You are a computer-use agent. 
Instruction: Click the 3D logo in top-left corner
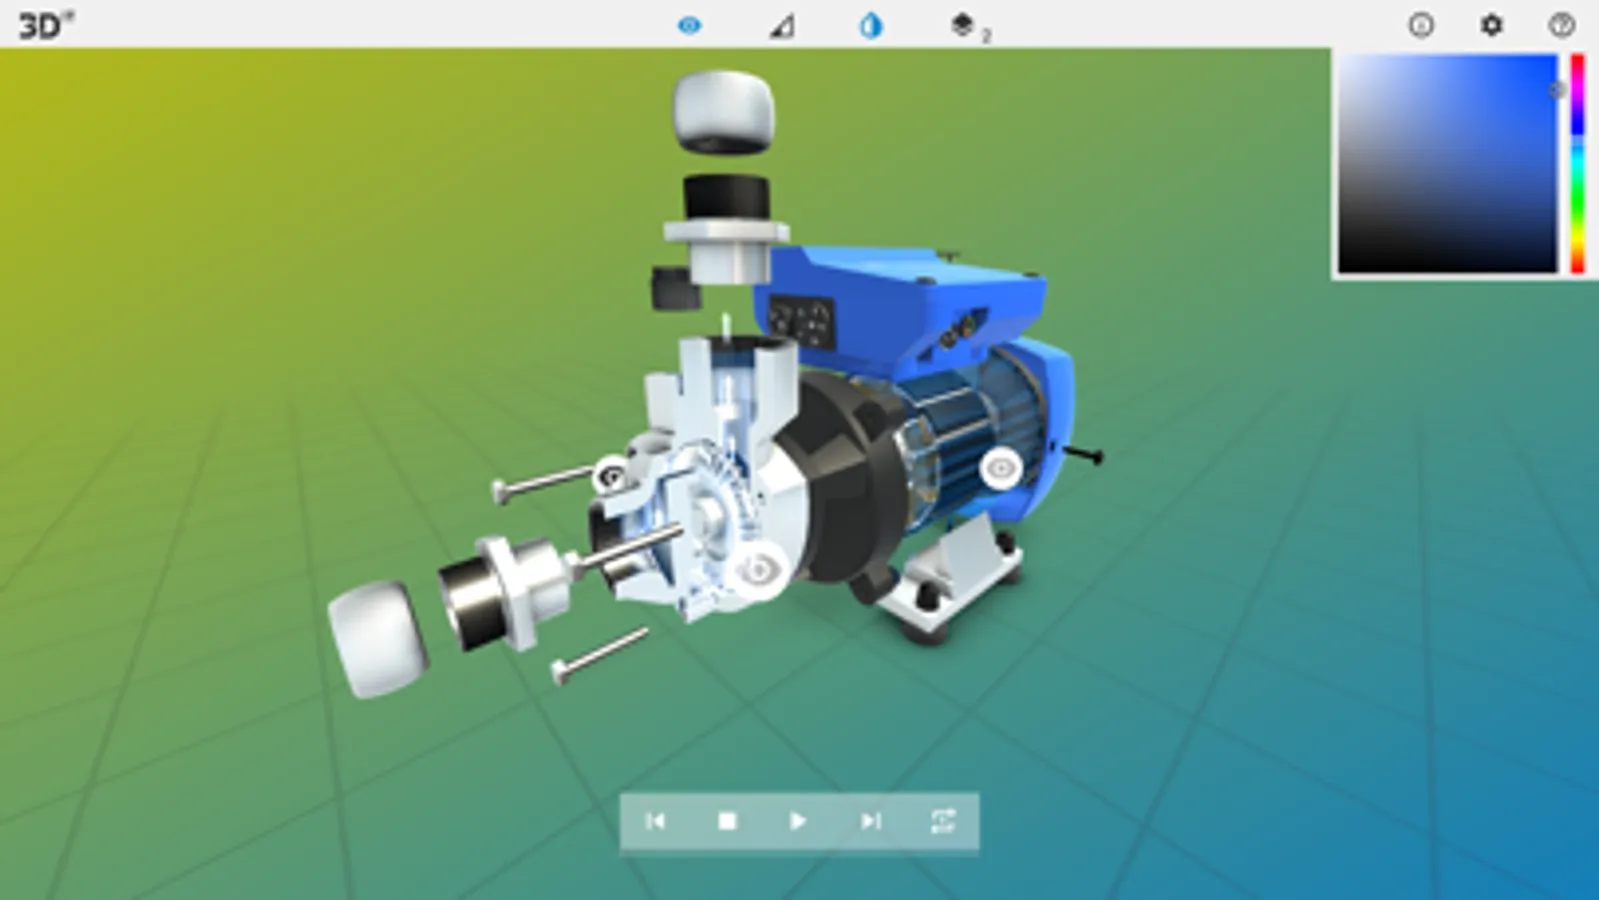tap(46, 25)
